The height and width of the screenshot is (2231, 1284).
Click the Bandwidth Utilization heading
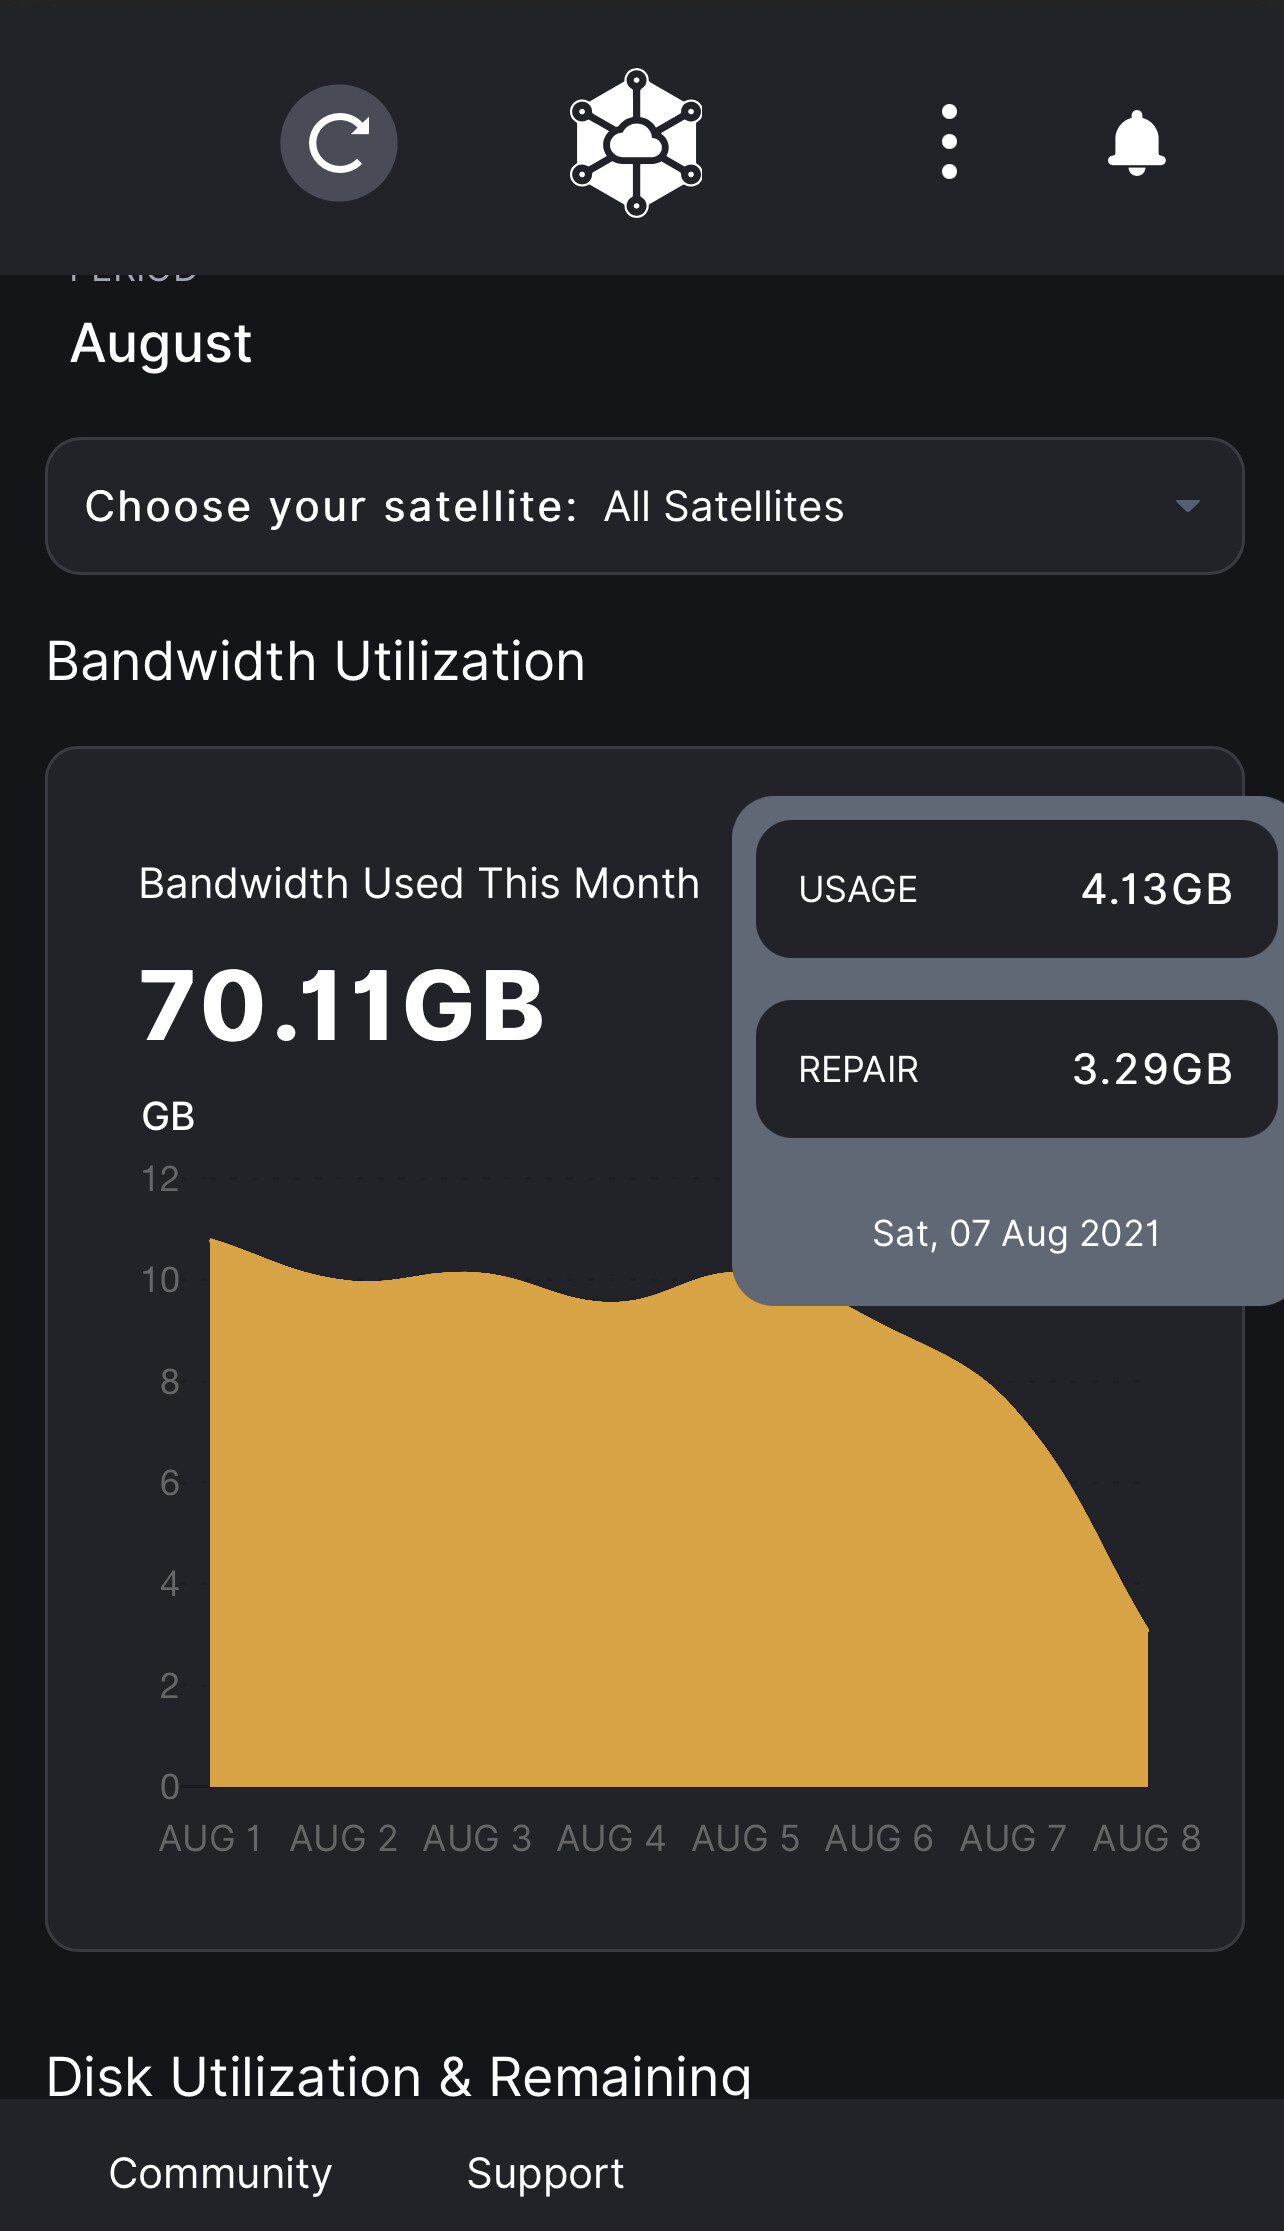[x=316, y=661]
